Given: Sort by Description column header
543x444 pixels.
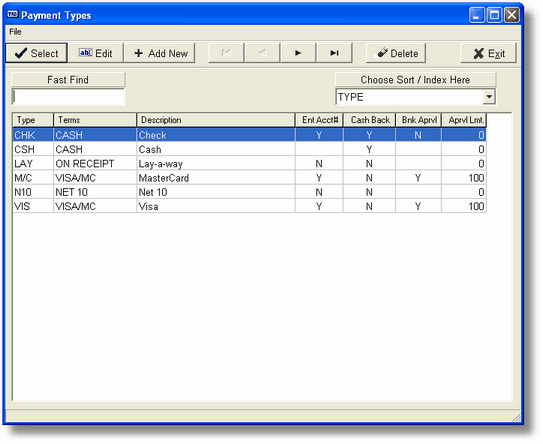Looking at the screenshot, I should 215,120.
